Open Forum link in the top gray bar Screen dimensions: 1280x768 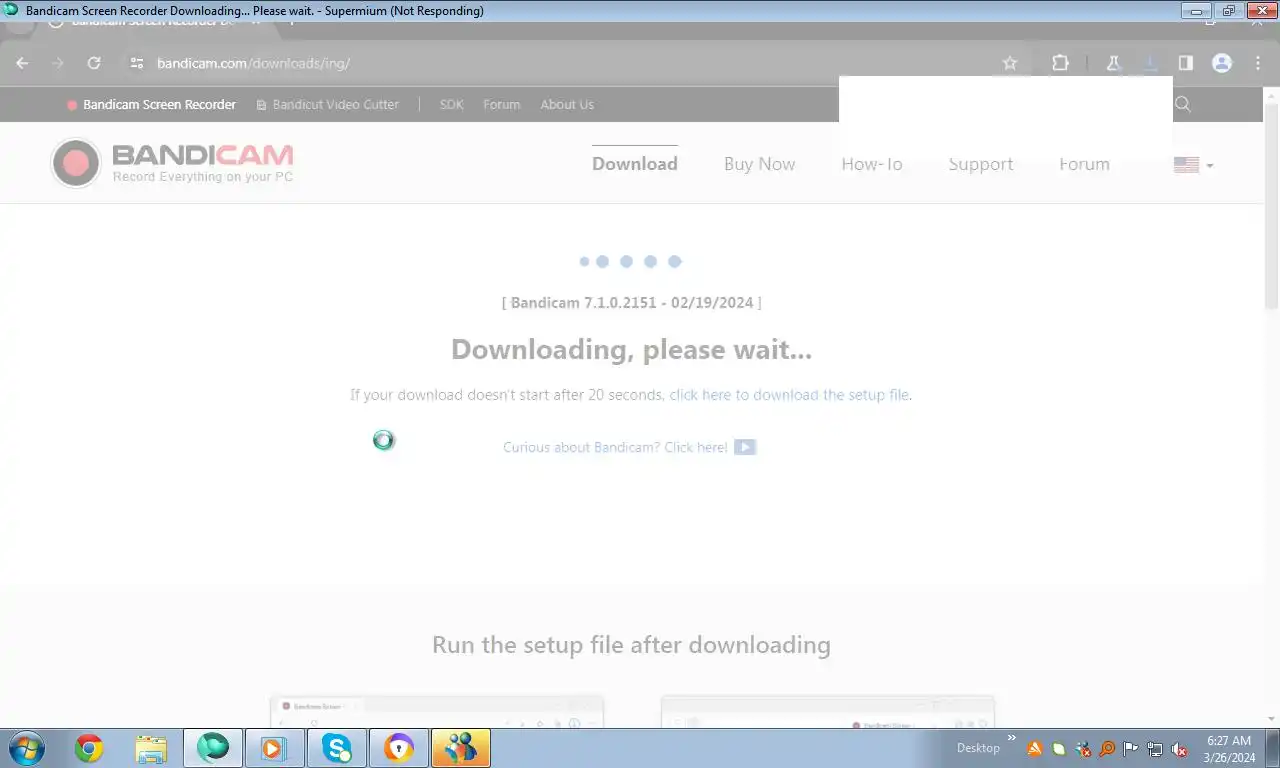click(501, 104)
